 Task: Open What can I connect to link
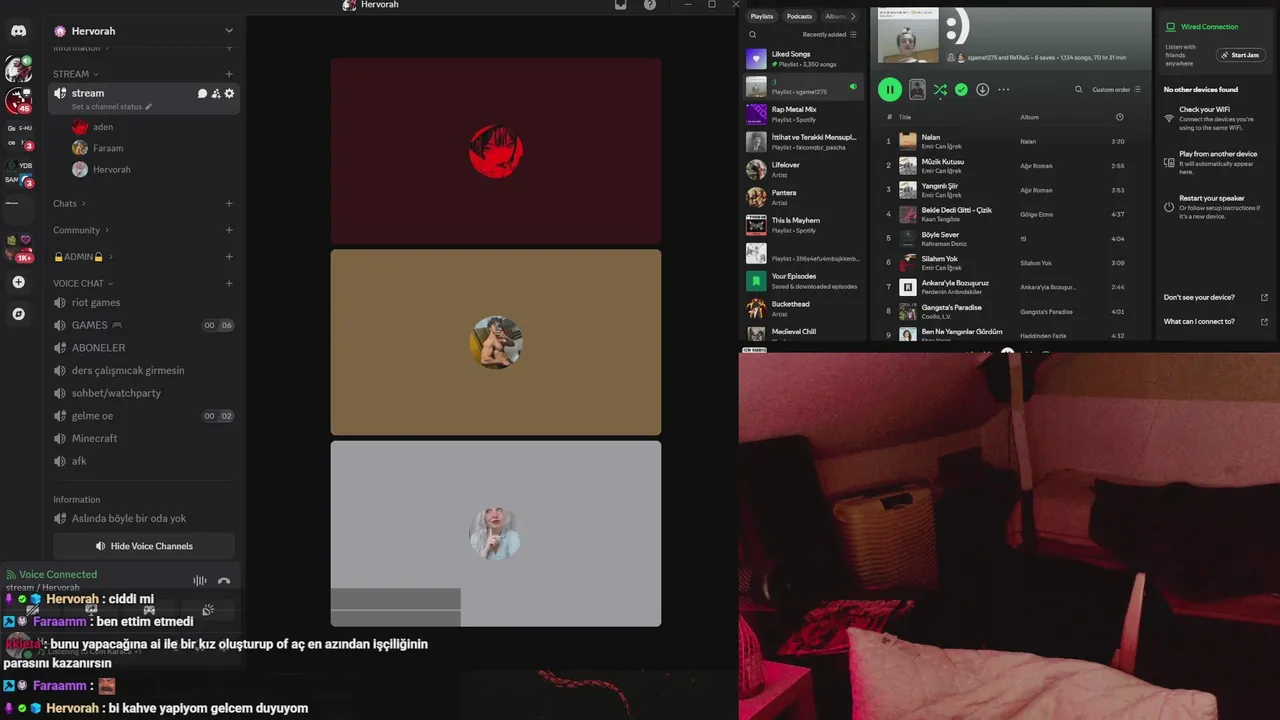tap(1216, 322)
